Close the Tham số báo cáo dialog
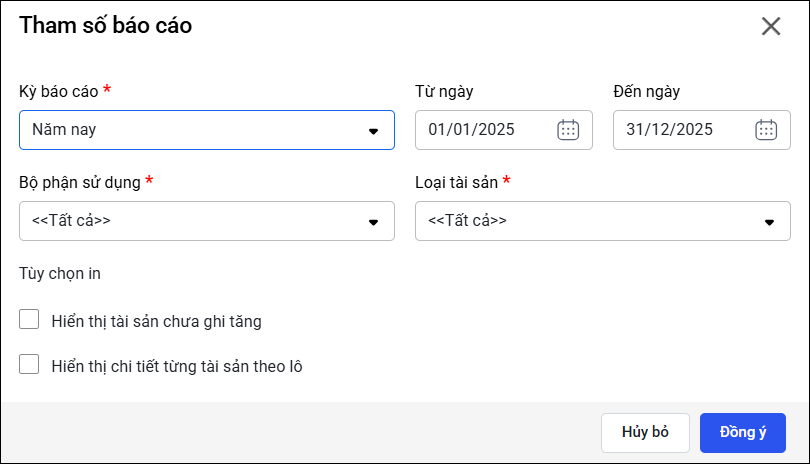 (x=771, y=27)
